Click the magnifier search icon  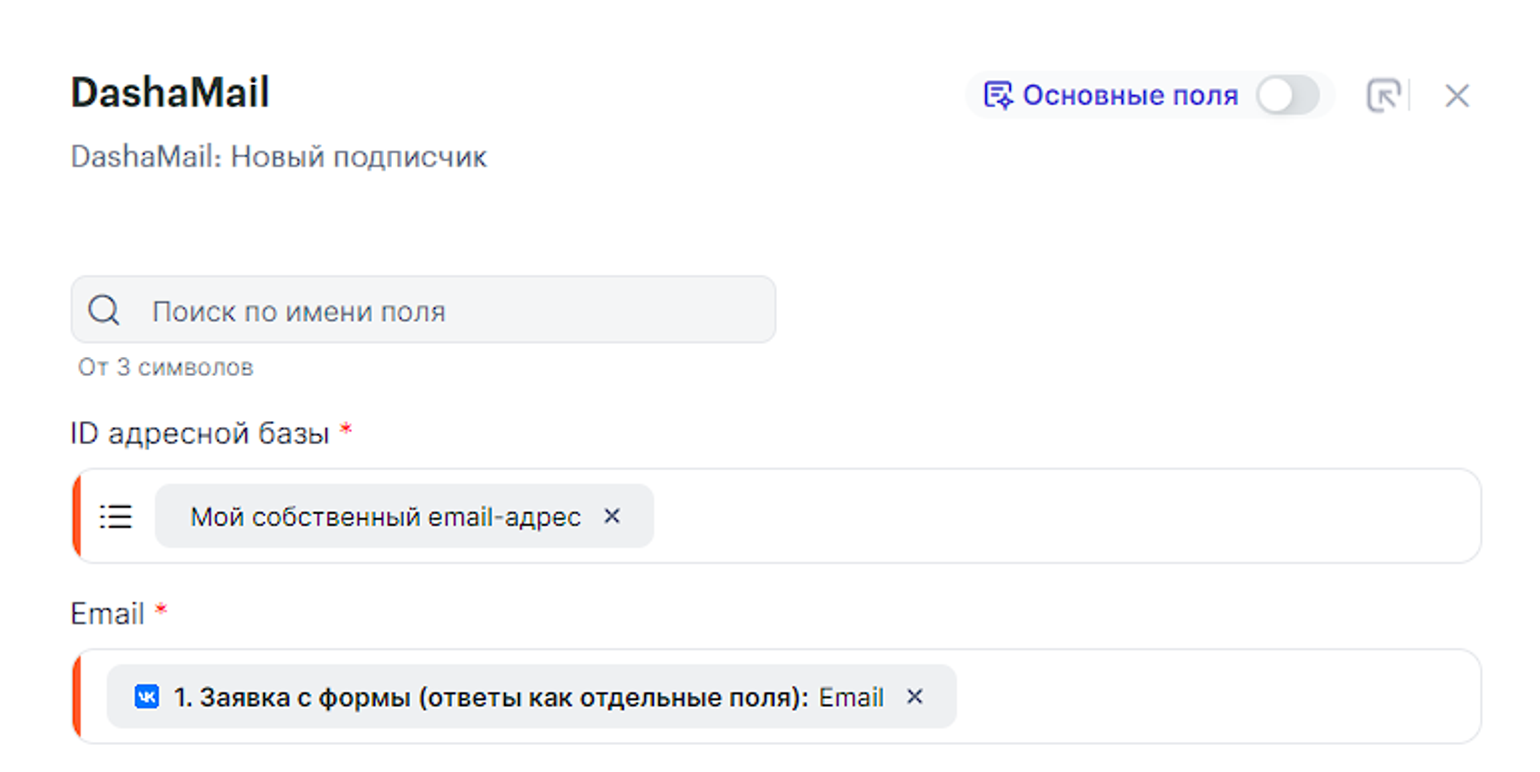point(104,310)
